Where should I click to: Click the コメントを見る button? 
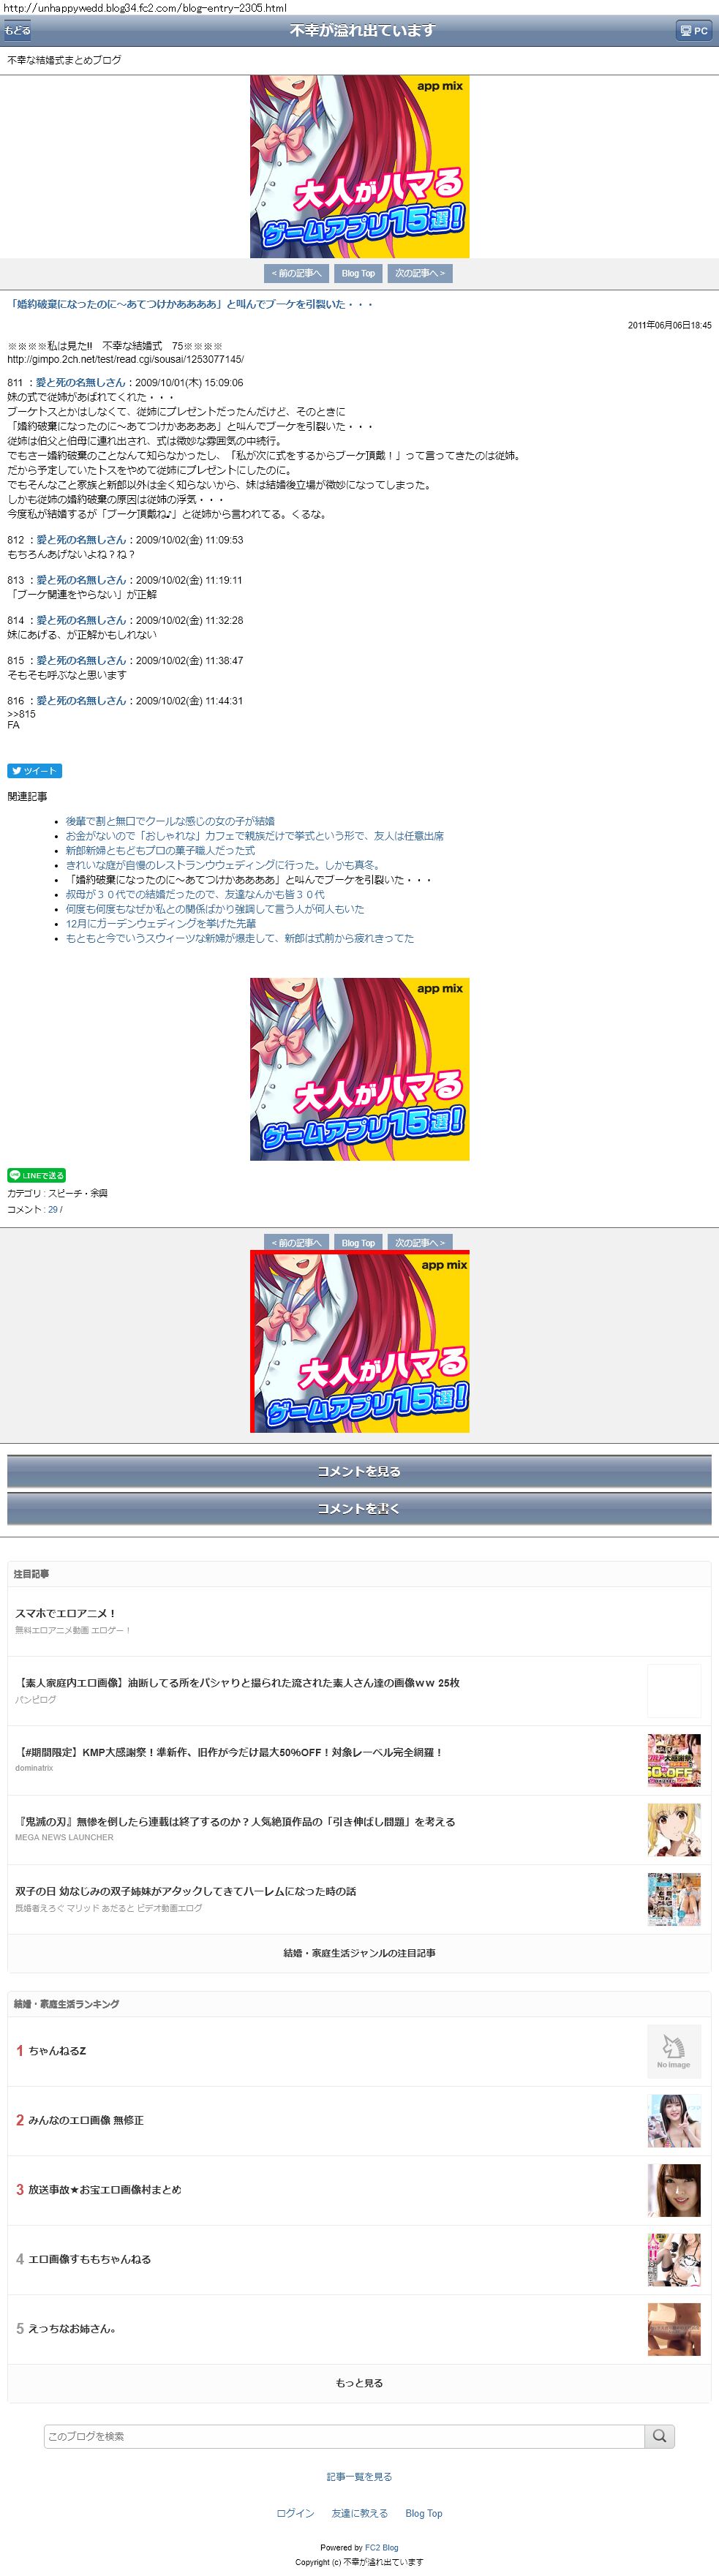[359, 1471]
